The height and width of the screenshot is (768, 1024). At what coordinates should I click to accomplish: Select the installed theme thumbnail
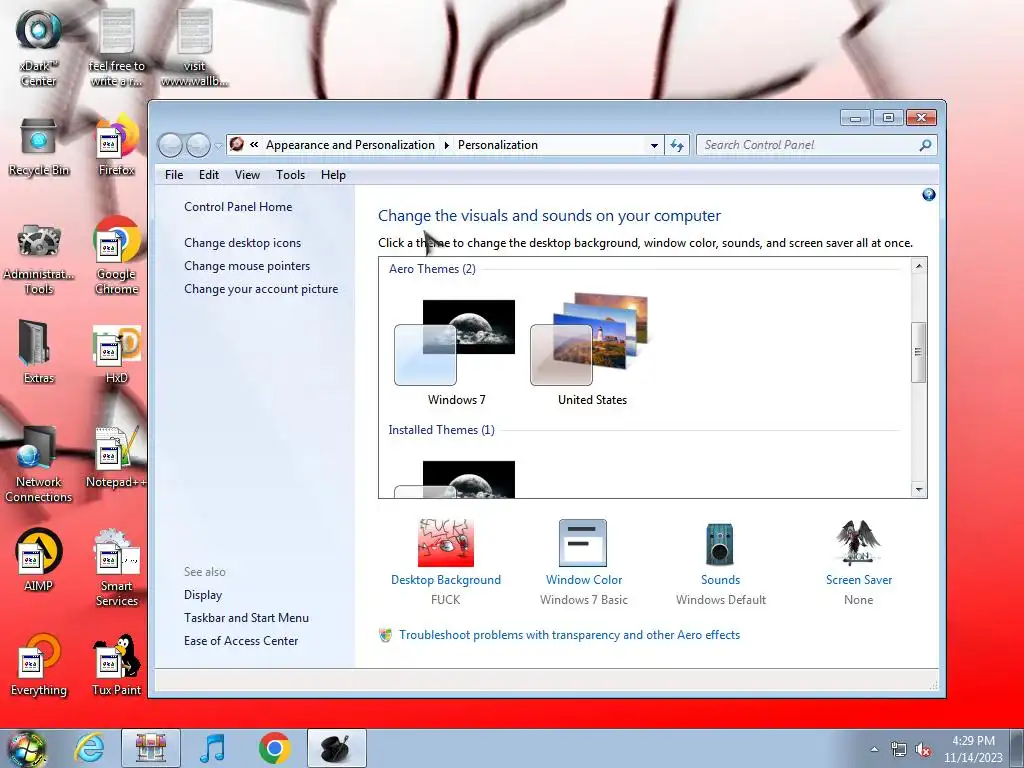pyautogui.click(x=456, y=479)
